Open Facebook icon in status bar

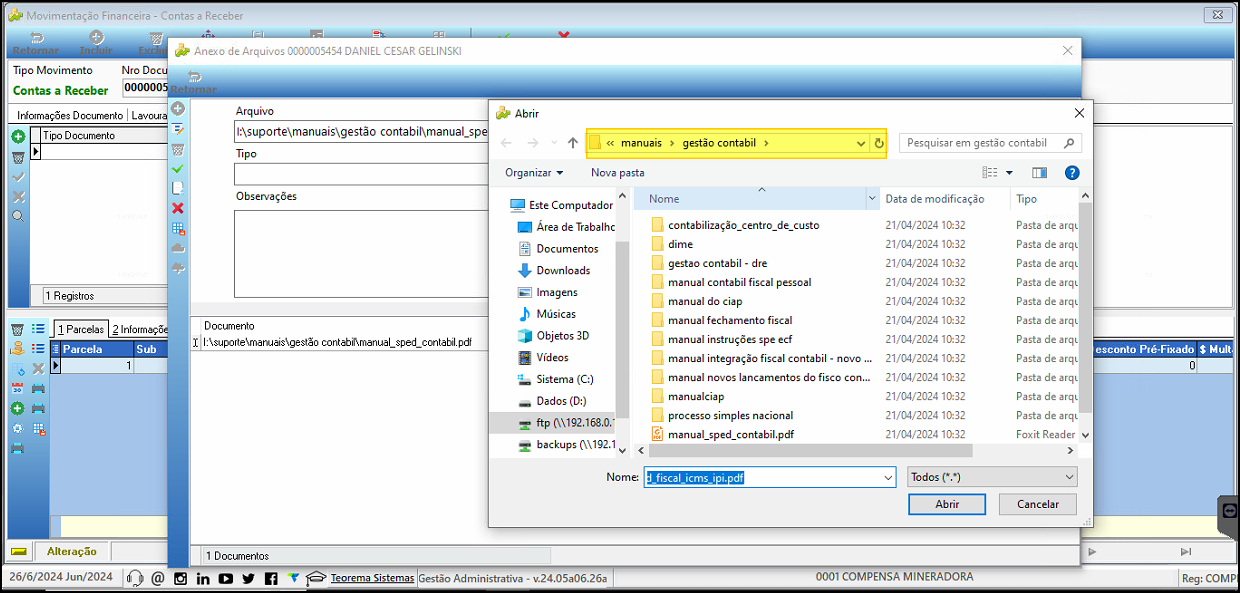point(271,578)
